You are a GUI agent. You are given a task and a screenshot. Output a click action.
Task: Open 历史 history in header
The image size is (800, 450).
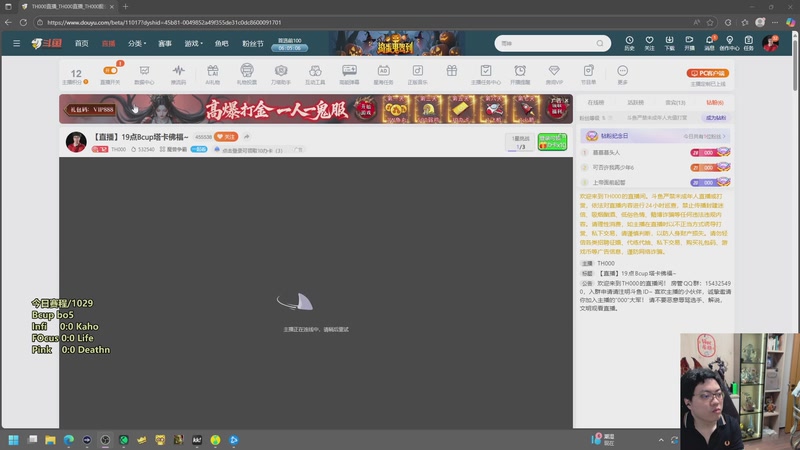coord(629,43)
